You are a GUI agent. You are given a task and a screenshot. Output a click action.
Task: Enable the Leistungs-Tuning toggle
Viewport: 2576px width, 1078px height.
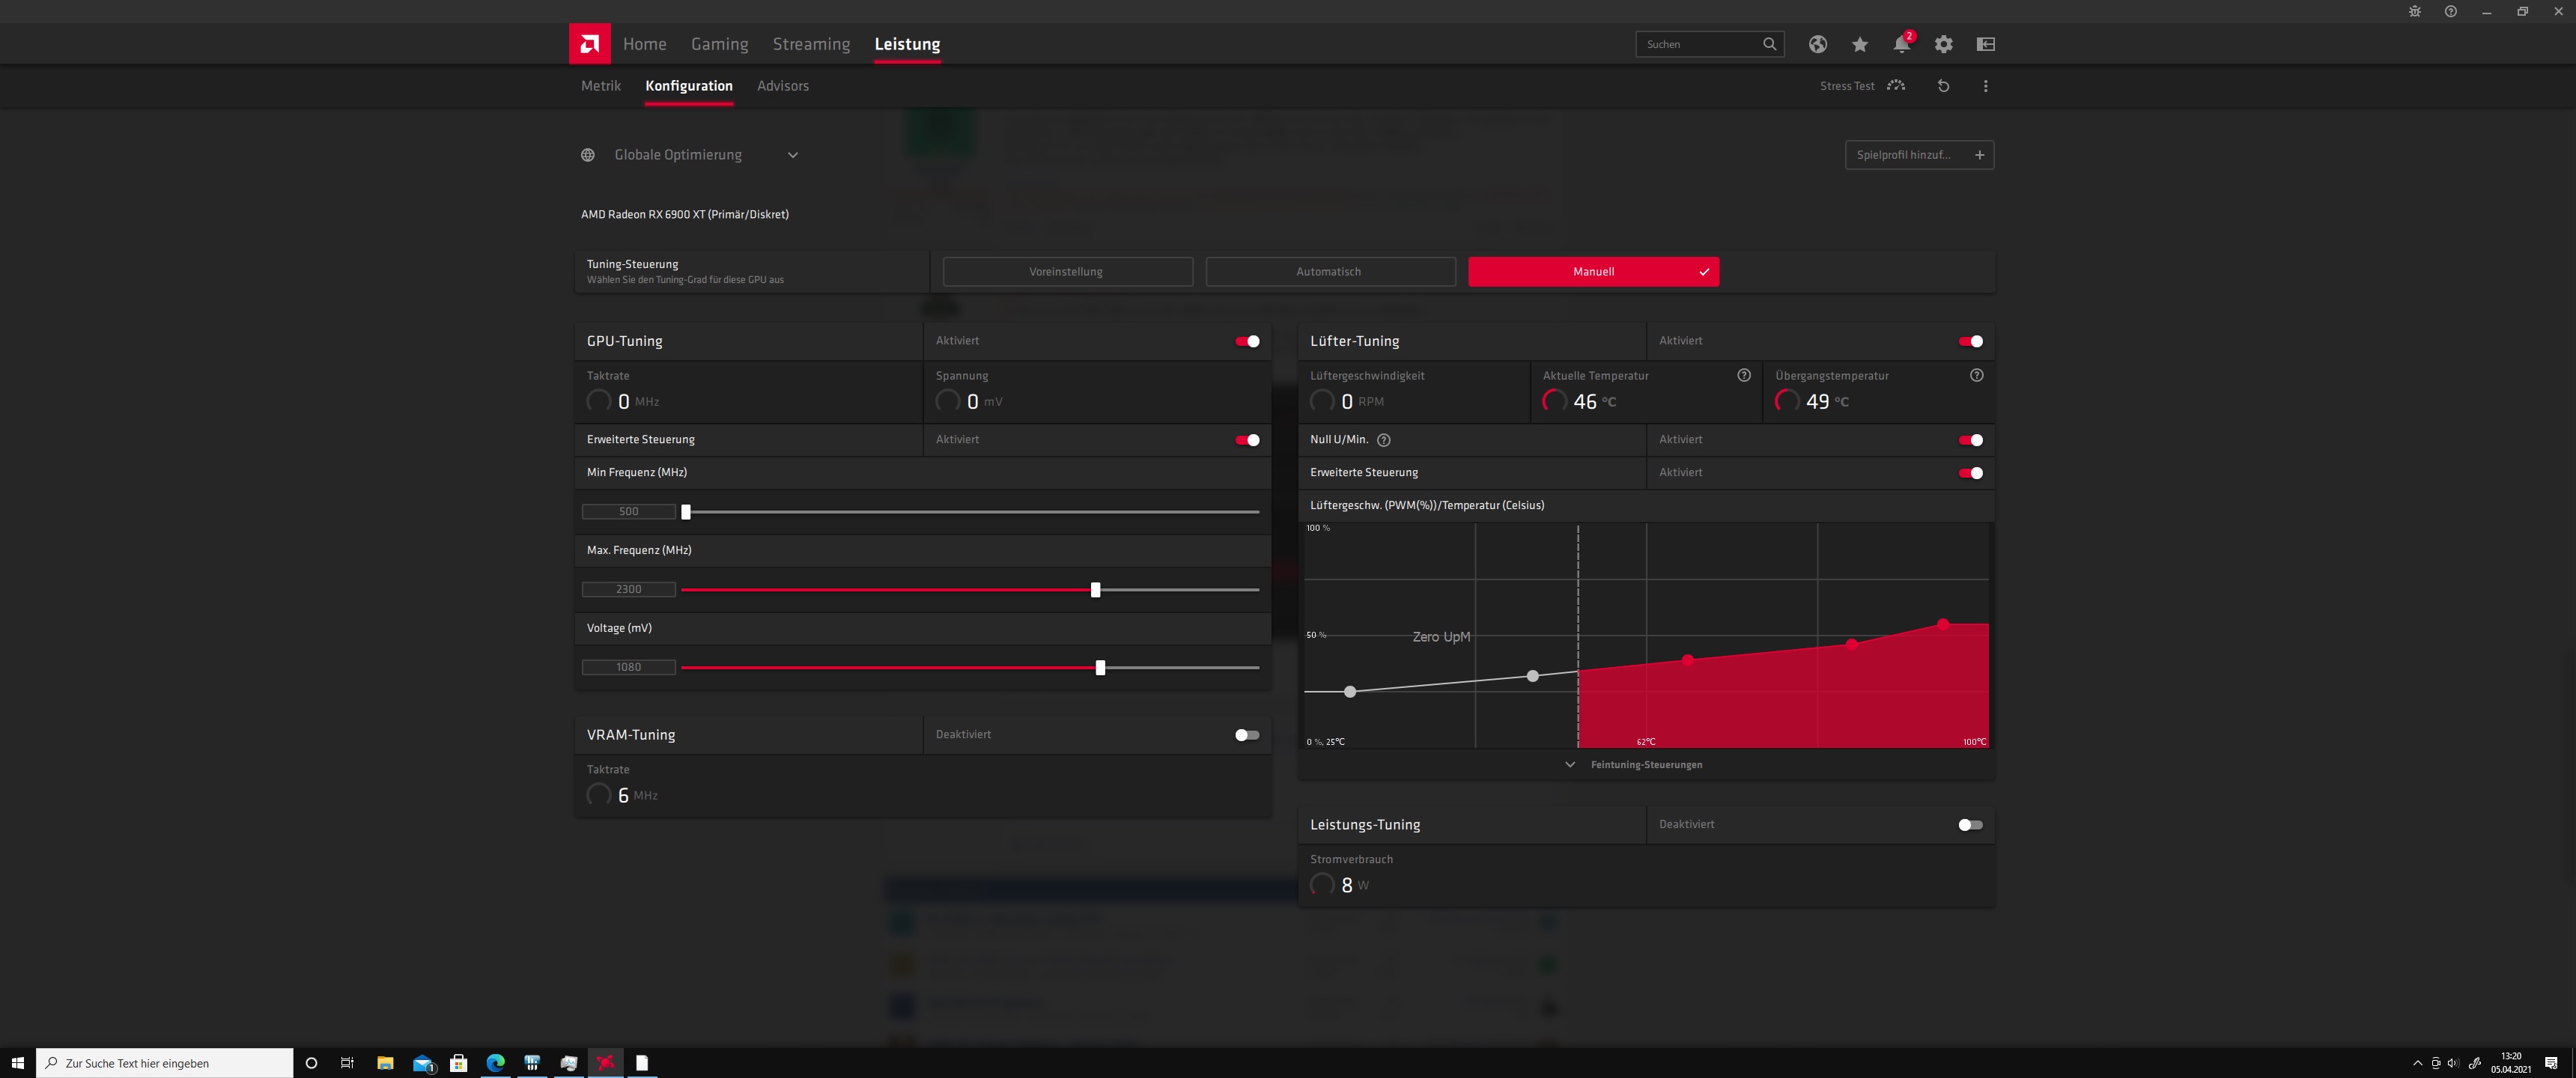[1970, 825]
